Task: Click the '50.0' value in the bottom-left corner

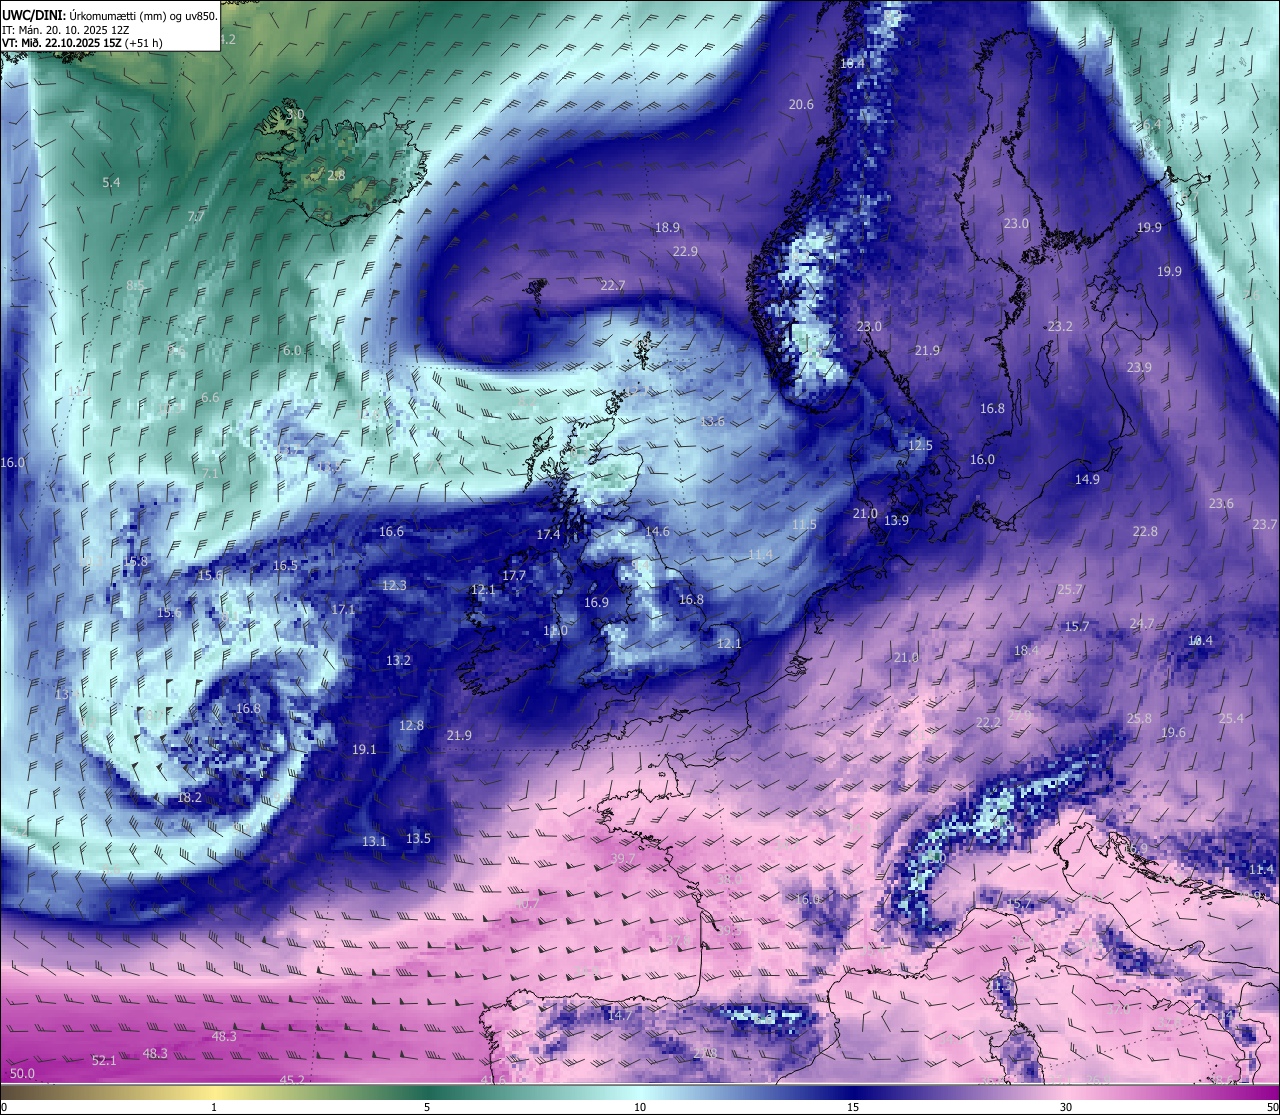Action: click(22, 1073)
